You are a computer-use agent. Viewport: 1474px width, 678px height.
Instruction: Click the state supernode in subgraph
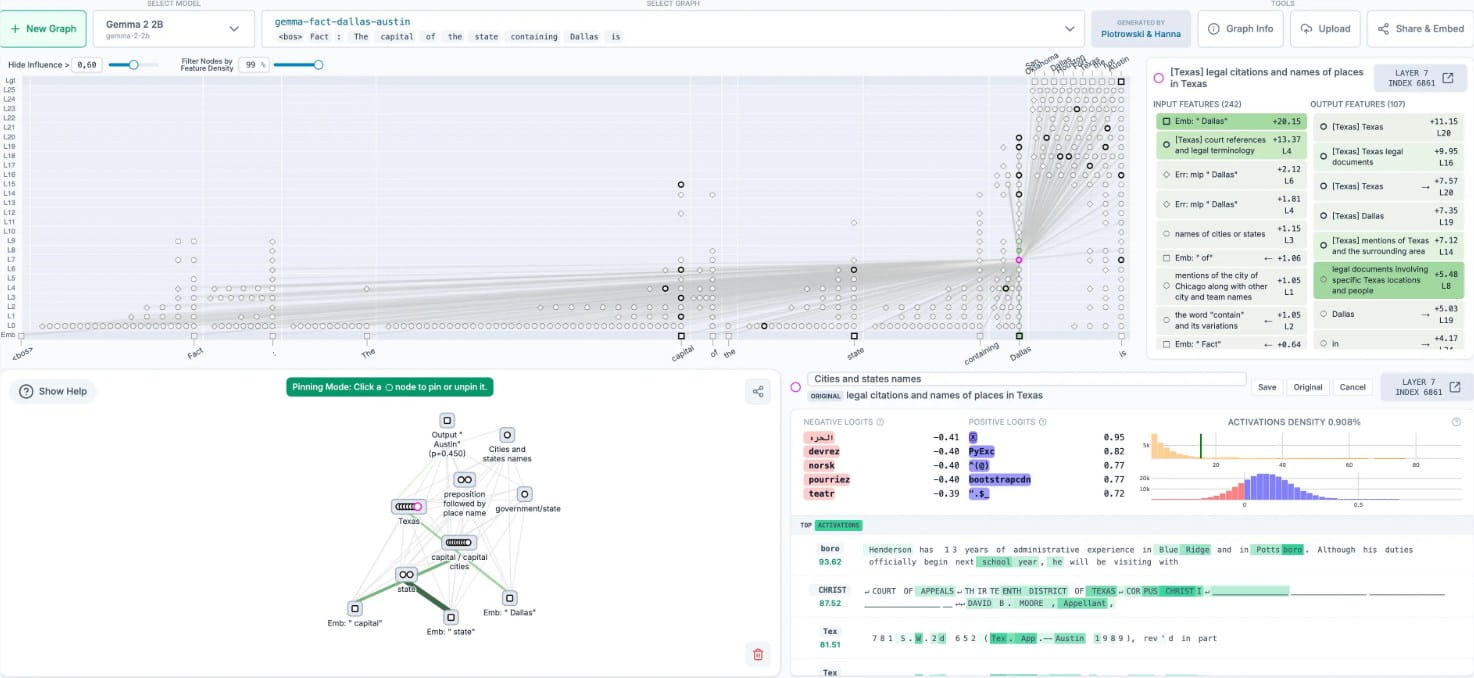click(406, 575)
